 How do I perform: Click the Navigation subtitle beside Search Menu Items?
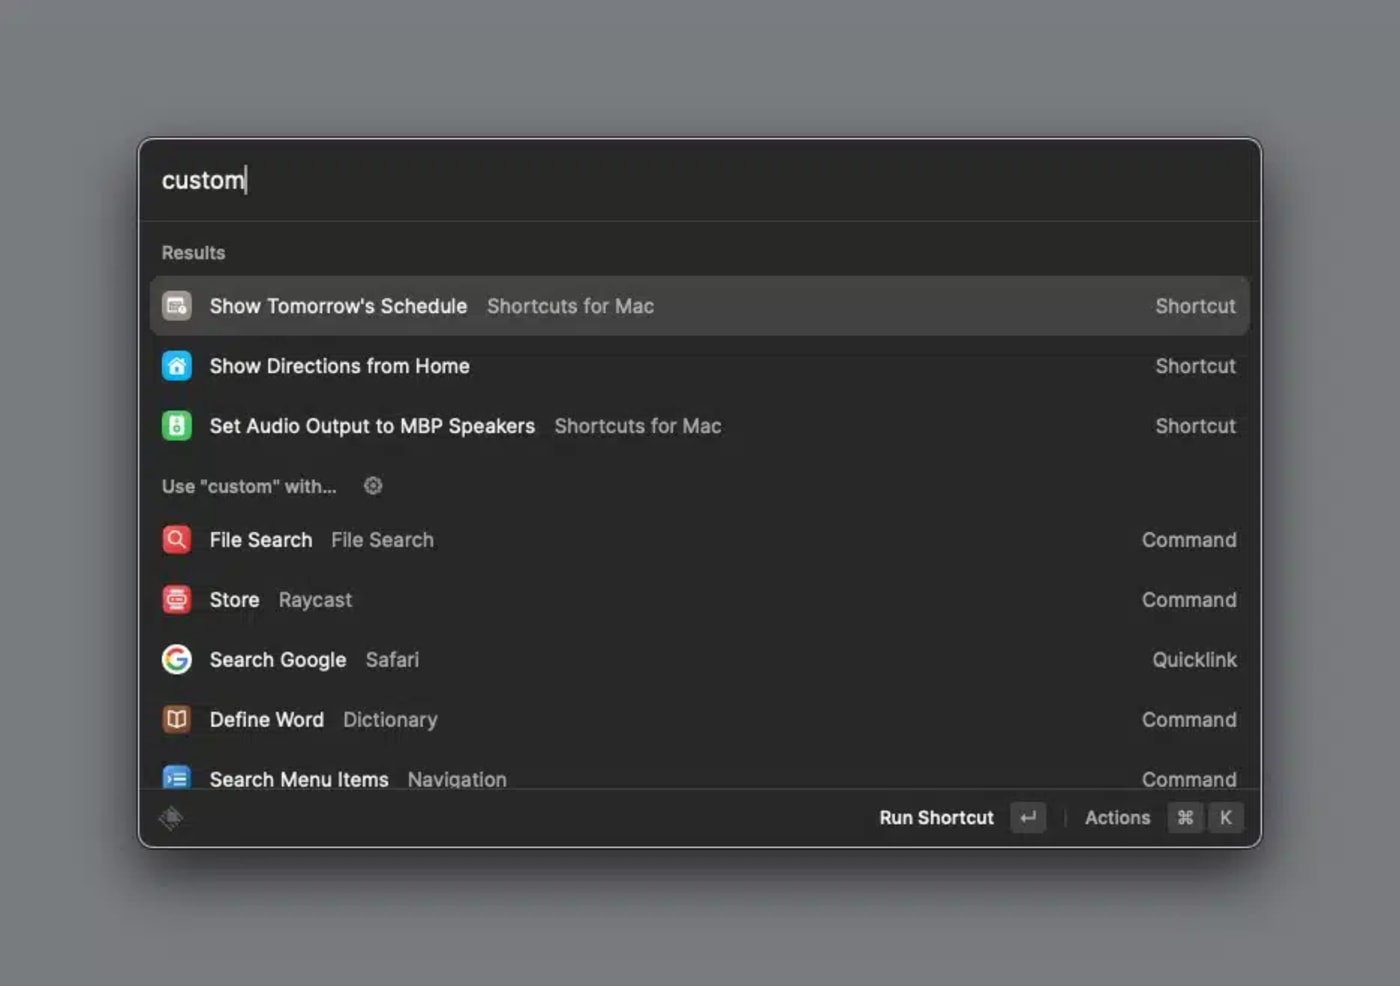point(457,779)
